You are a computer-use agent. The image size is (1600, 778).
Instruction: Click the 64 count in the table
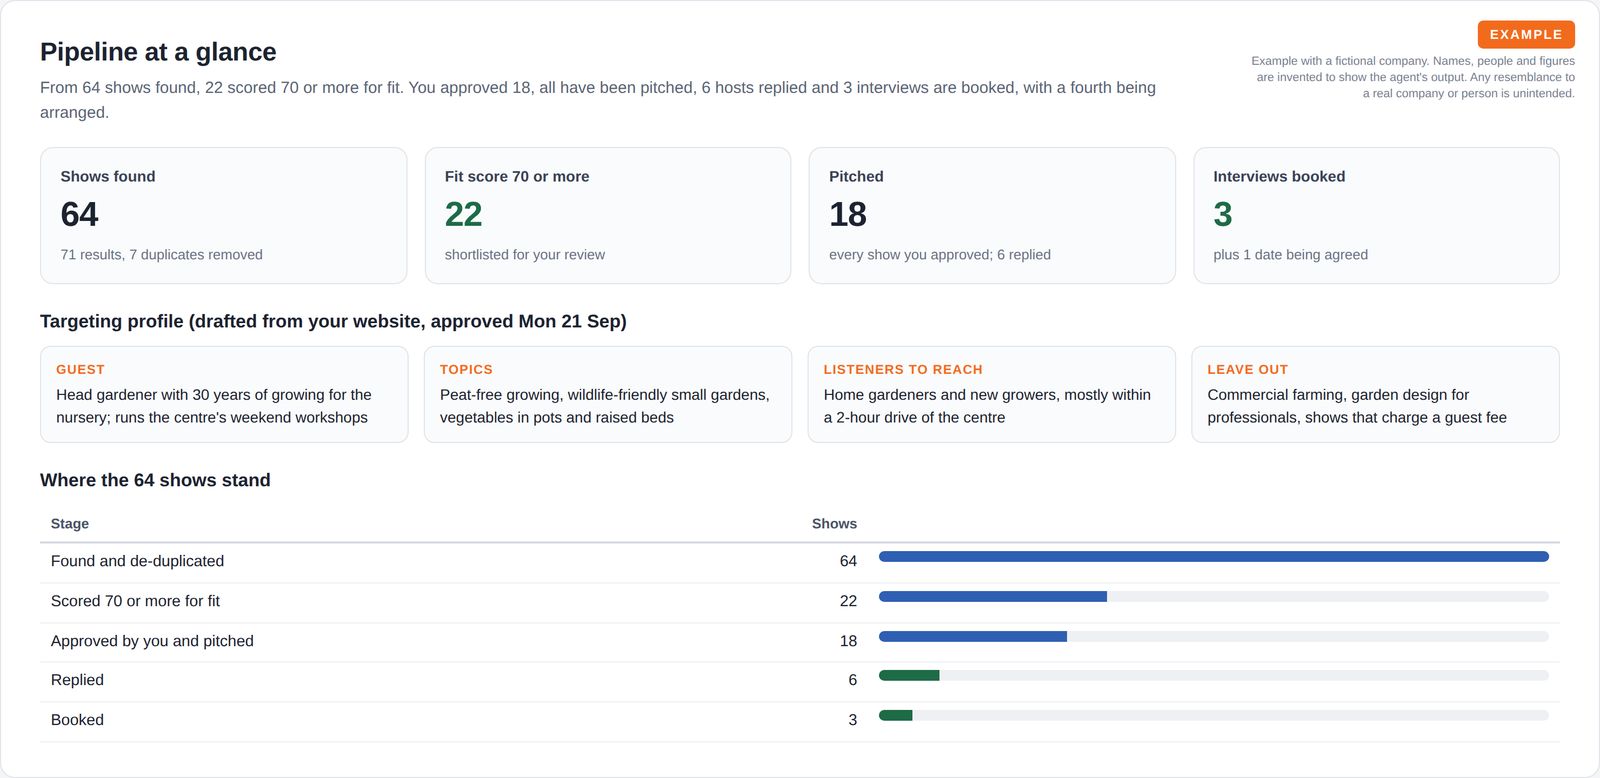[x=848, y=561]
